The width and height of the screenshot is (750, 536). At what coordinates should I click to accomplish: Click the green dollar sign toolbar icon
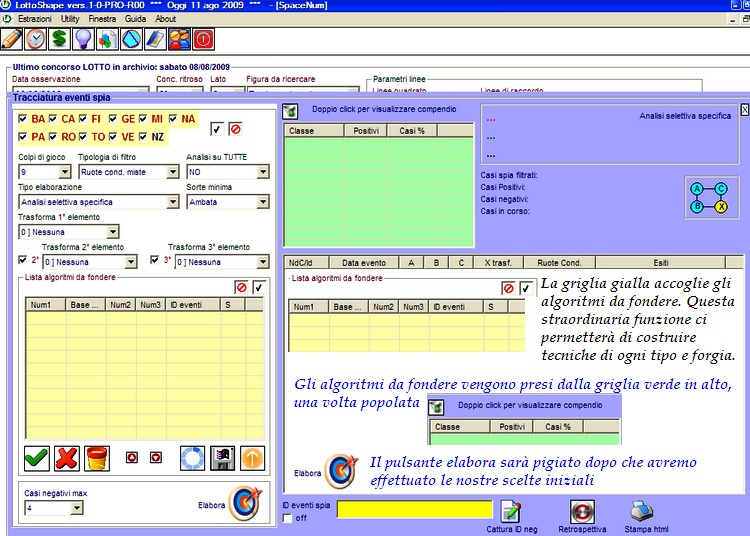[x=59, y=39]
